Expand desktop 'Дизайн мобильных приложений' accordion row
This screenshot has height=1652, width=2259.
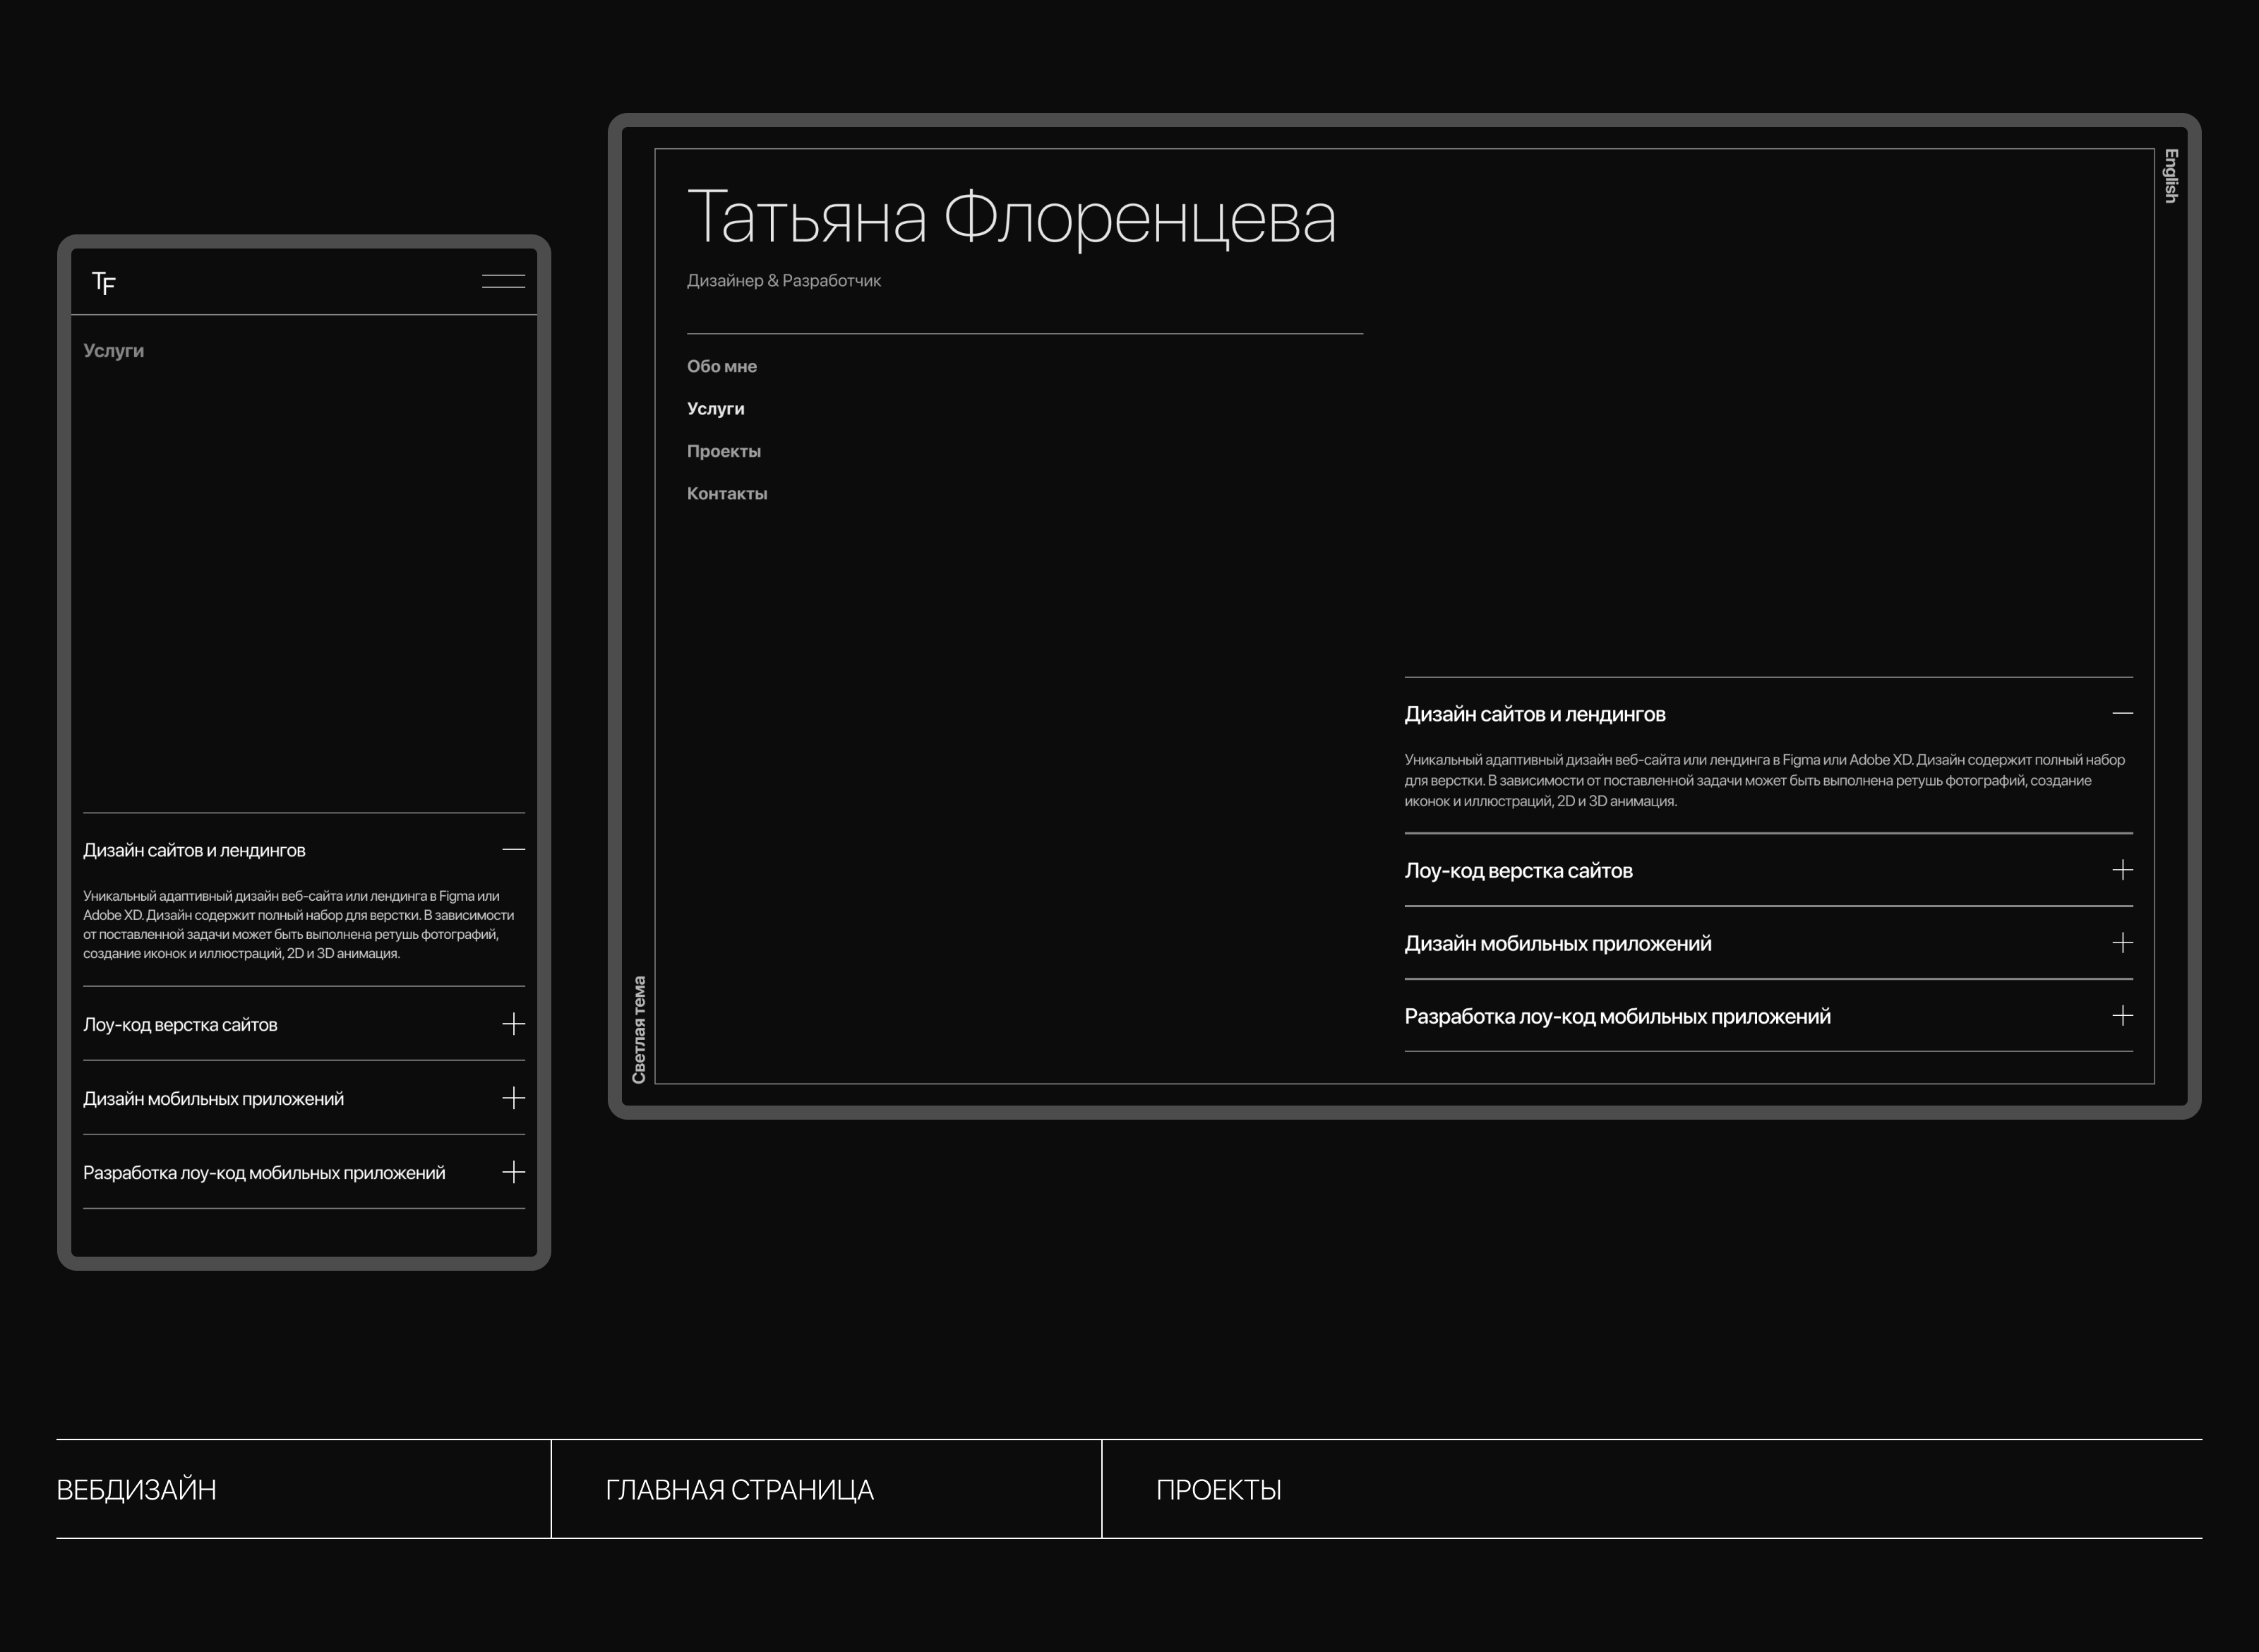coord(1557,944)
